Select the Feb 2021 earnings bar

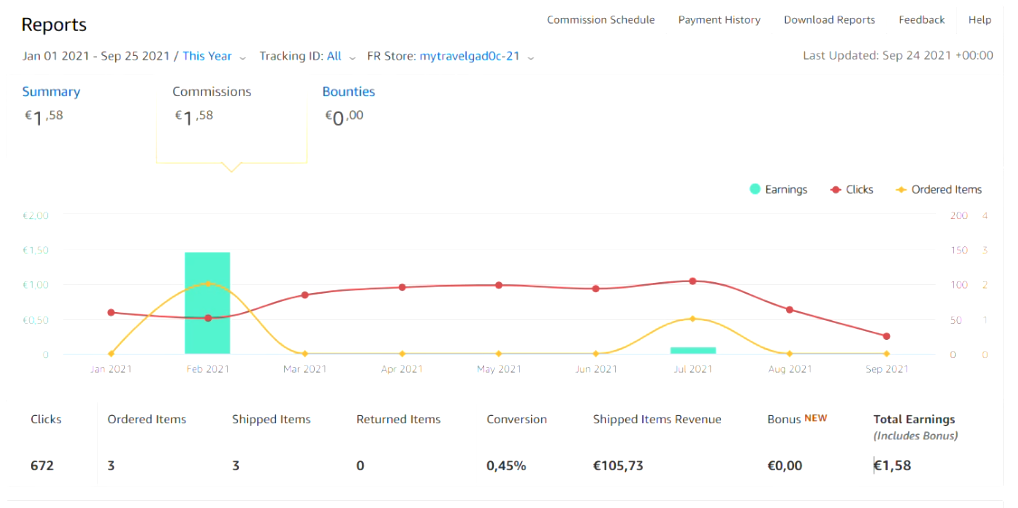(207, 303)
